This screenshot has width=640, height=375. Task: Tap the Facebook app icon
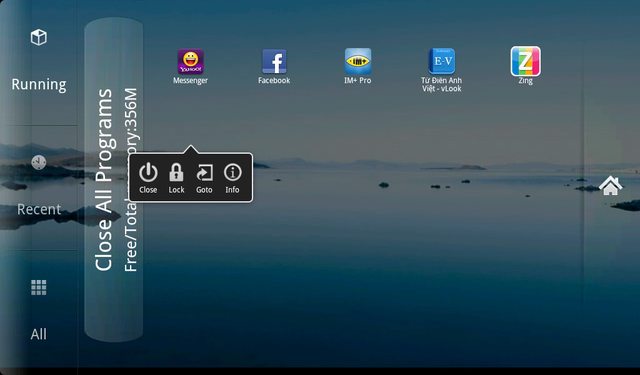[274, 61]
